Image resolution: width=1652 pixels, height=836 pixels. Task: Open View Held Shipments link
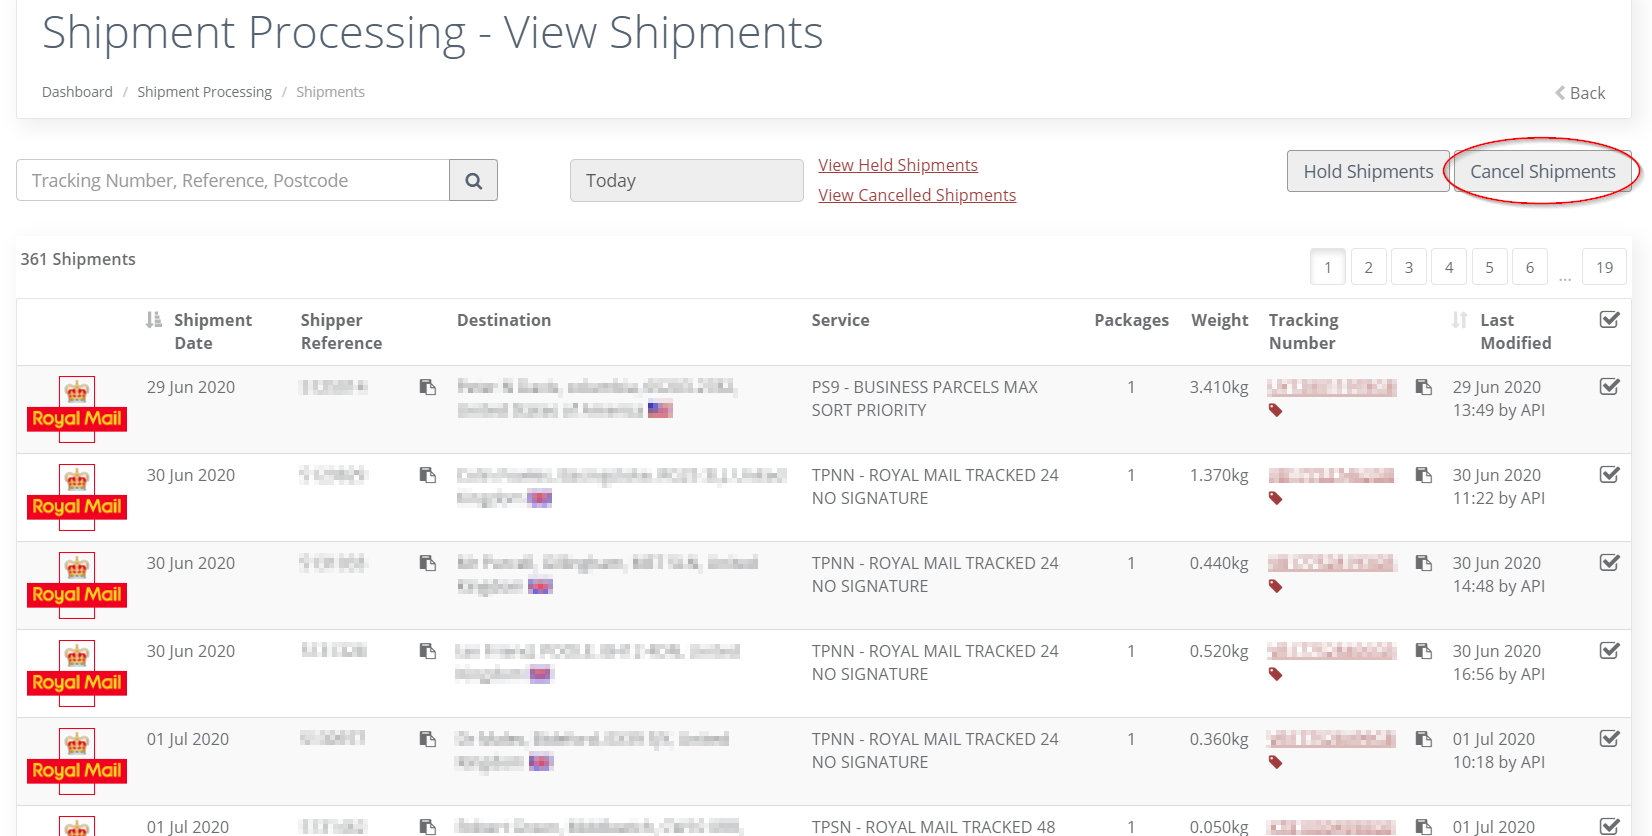point(897,165)
